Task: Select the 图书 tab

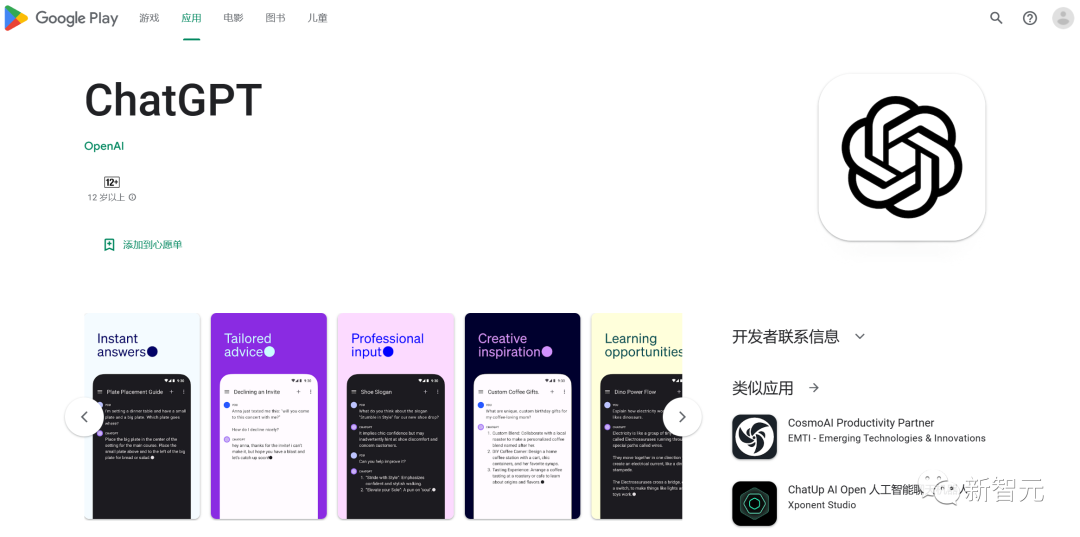Action: [276, 18]
